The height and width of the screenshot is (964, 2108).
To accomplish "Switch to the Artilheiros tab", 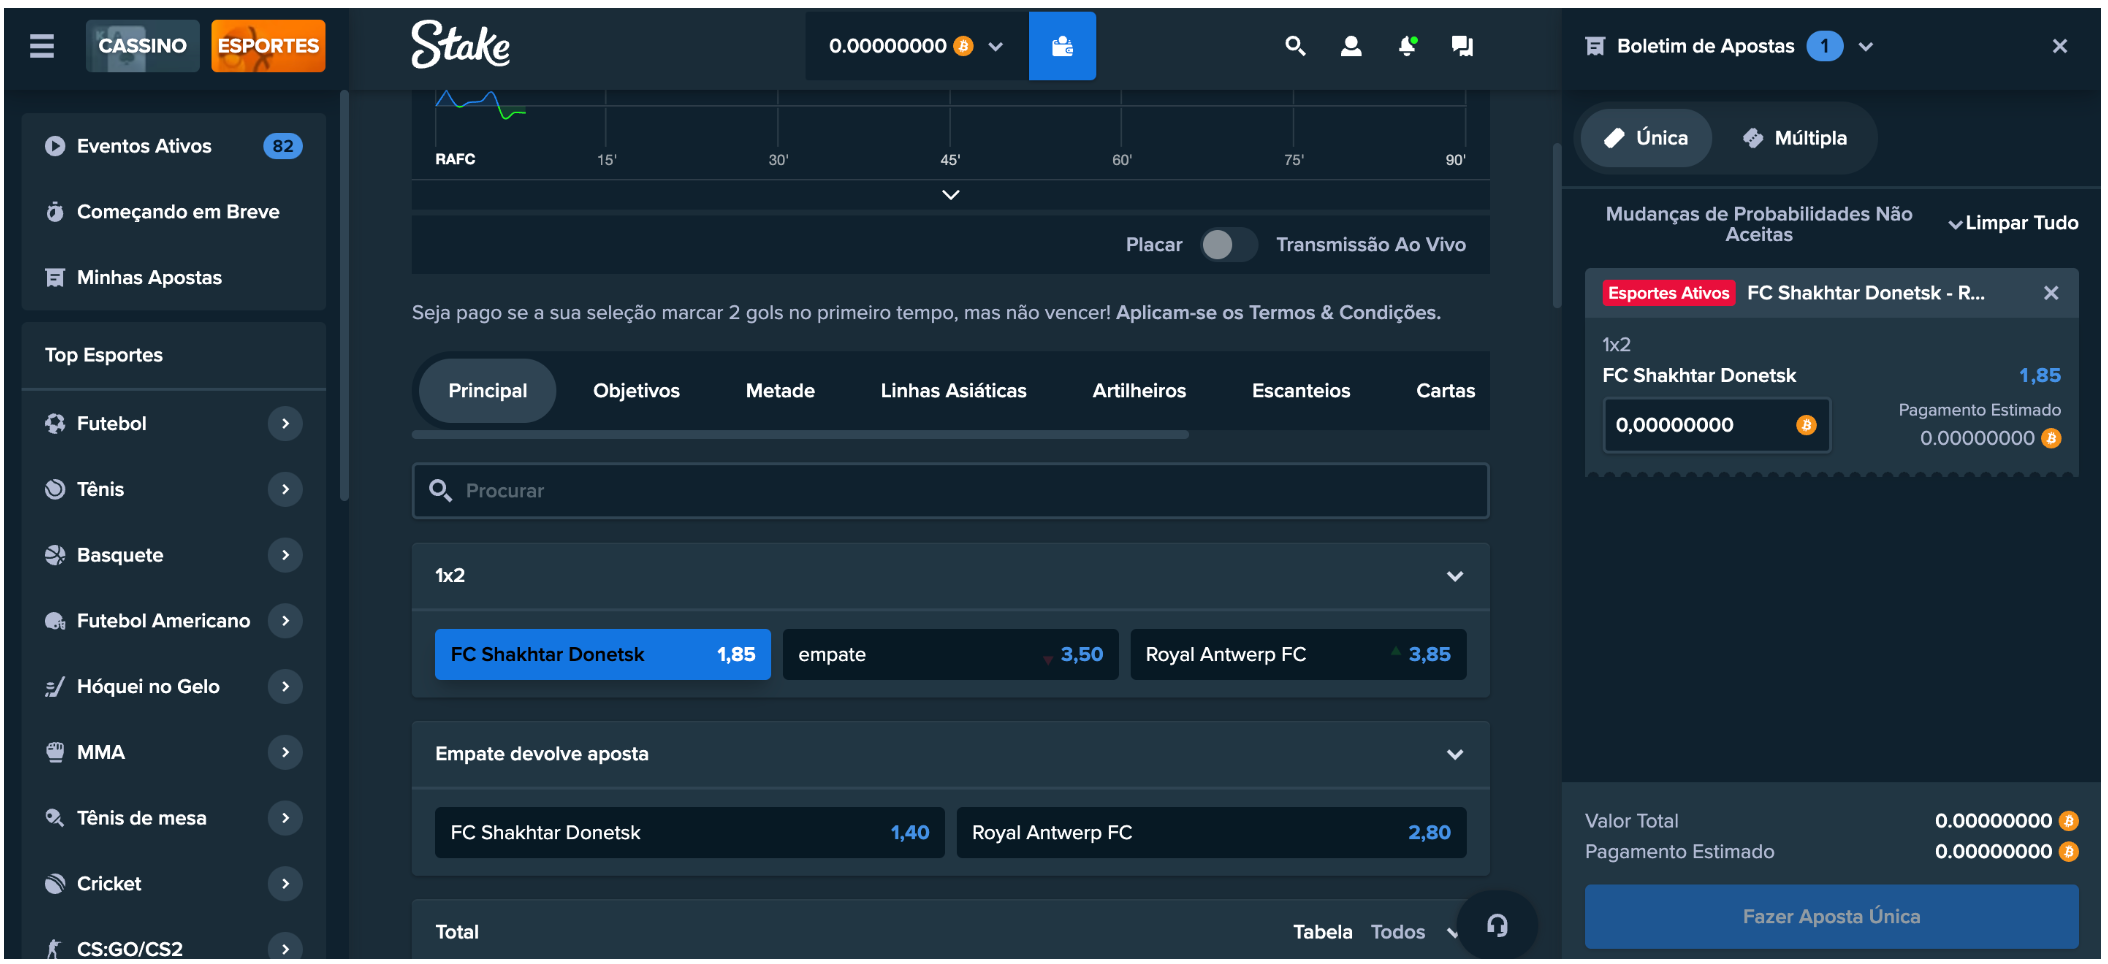I will click(x=1139, y=391).
